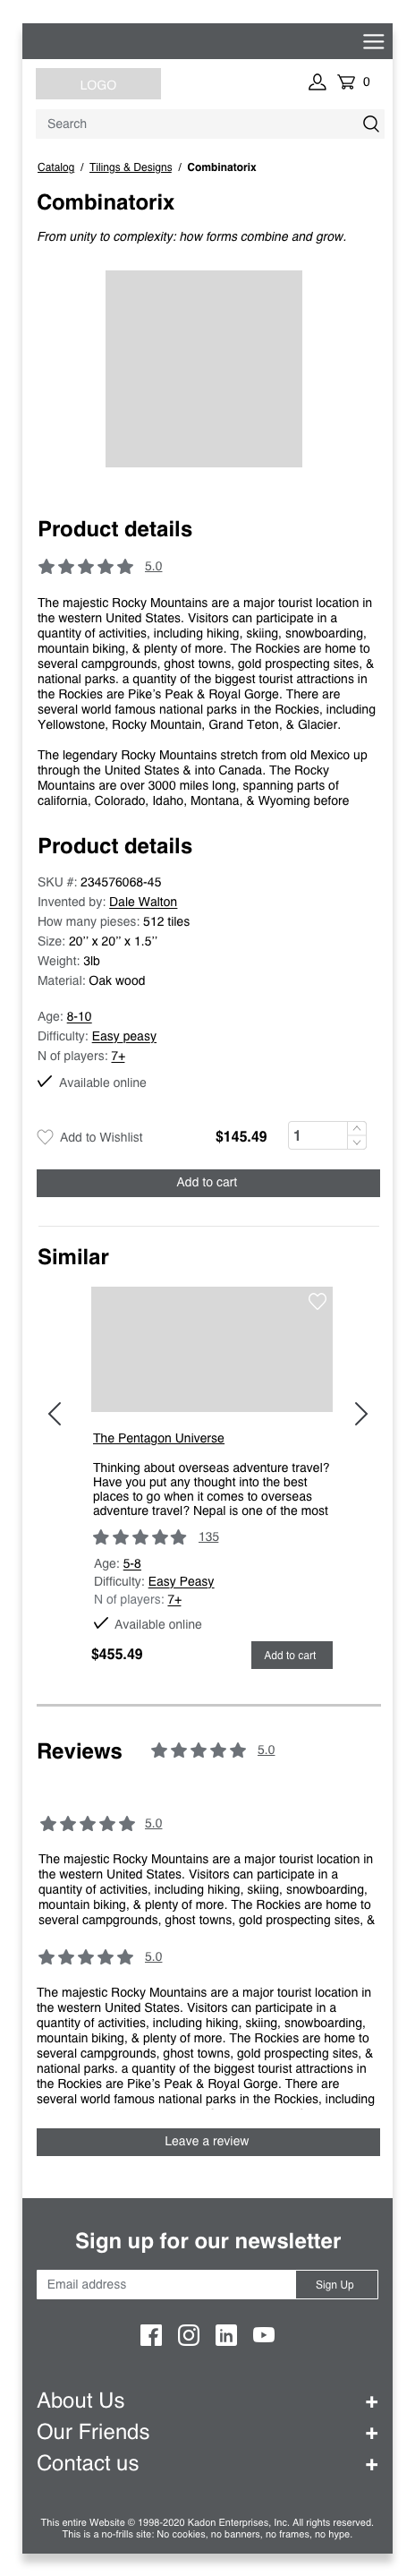The image size is (415, 2576).
Task: Click the Email address field
Action: tap(166, 2284)
